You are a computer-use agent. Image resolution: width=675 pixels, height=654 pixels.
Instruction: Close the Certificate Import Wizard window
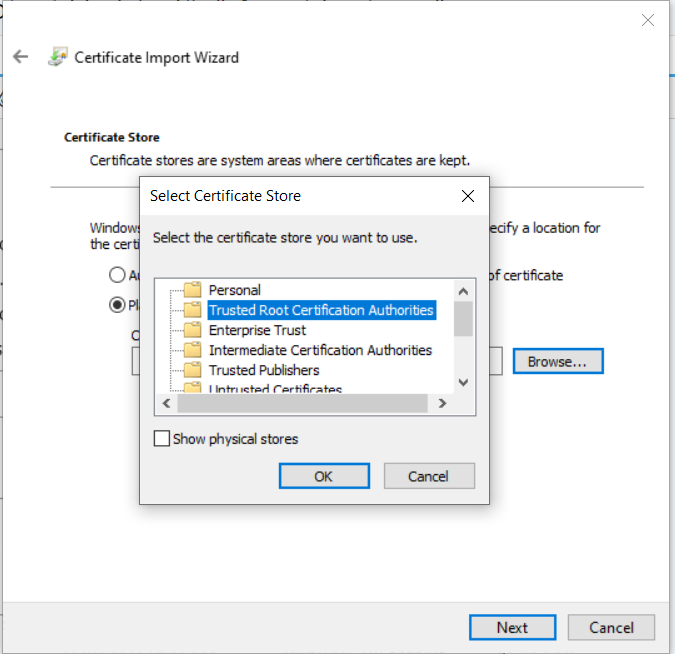tap(647, 20)
